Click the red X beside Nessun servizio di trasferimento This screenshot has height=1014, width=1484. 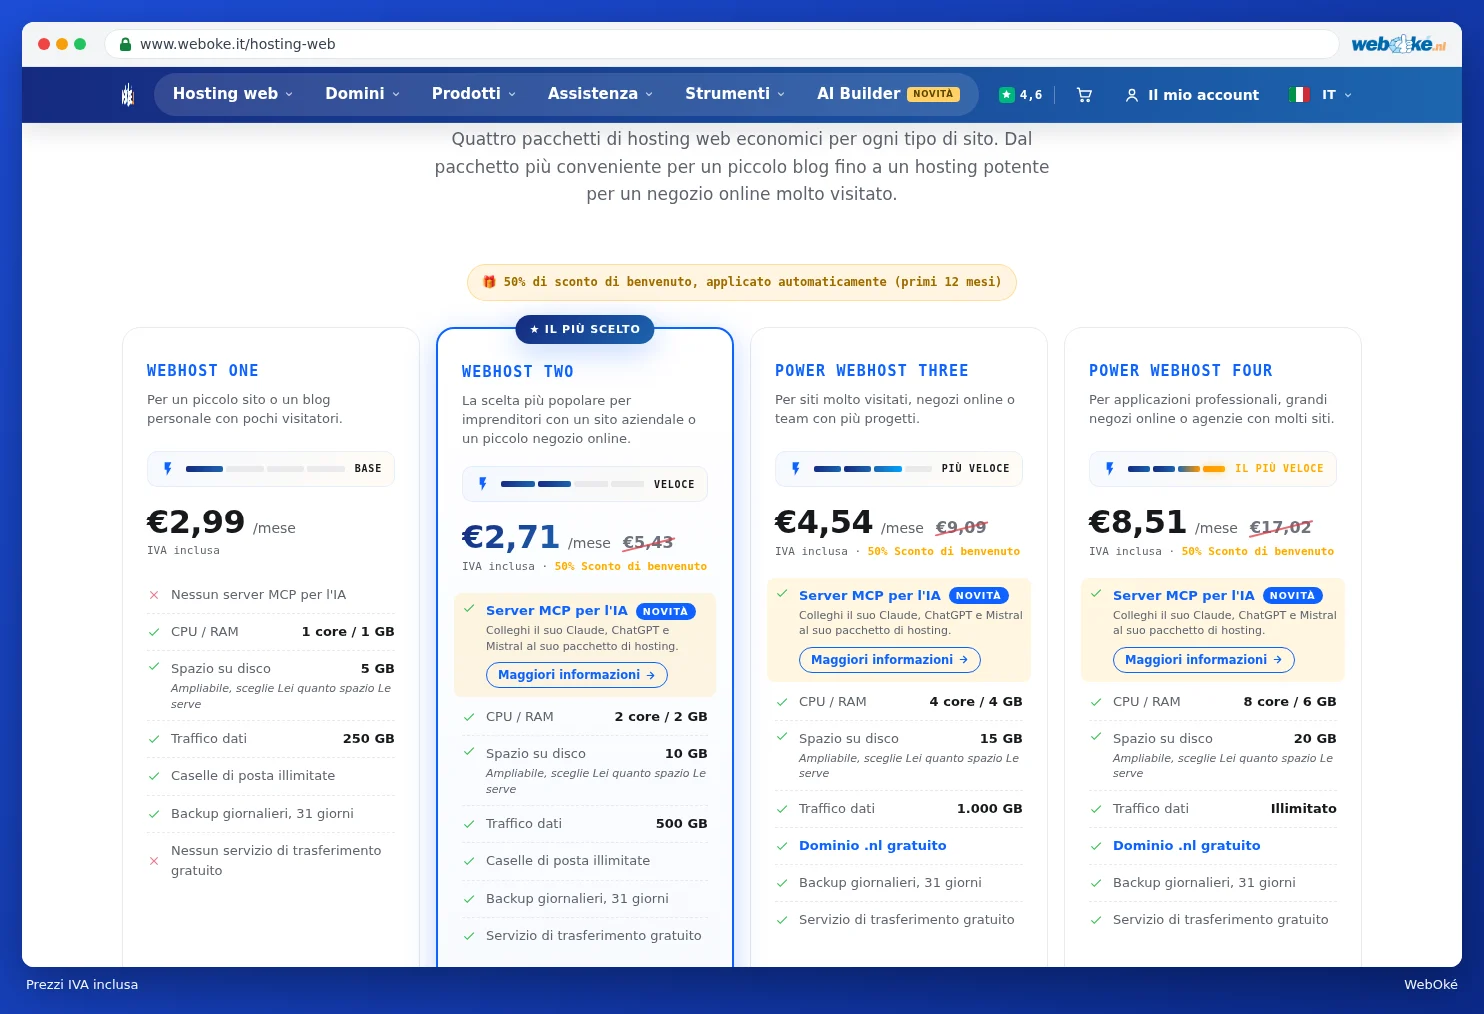(154, 861)
